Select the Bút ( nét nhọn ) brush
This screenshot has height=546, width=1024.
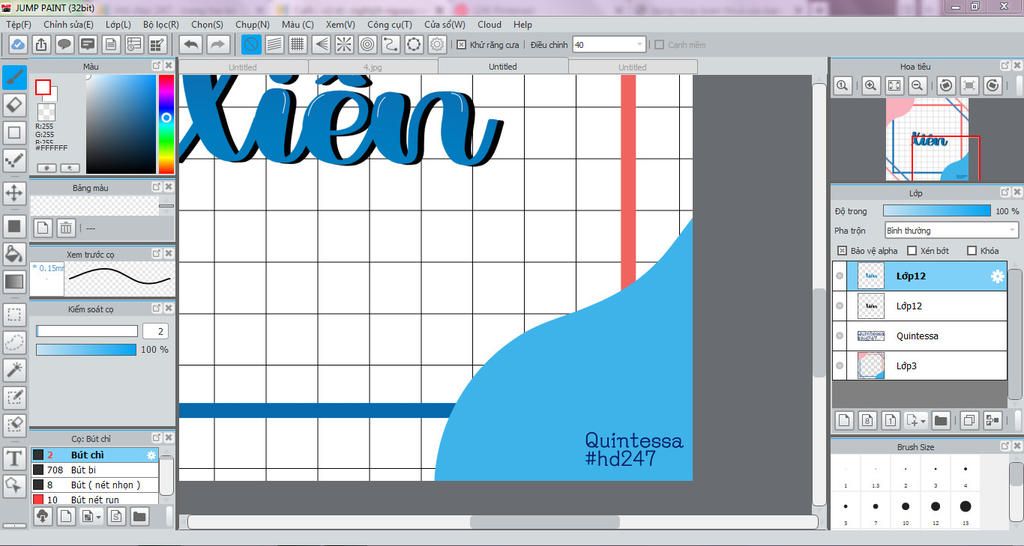click(95, 485)
